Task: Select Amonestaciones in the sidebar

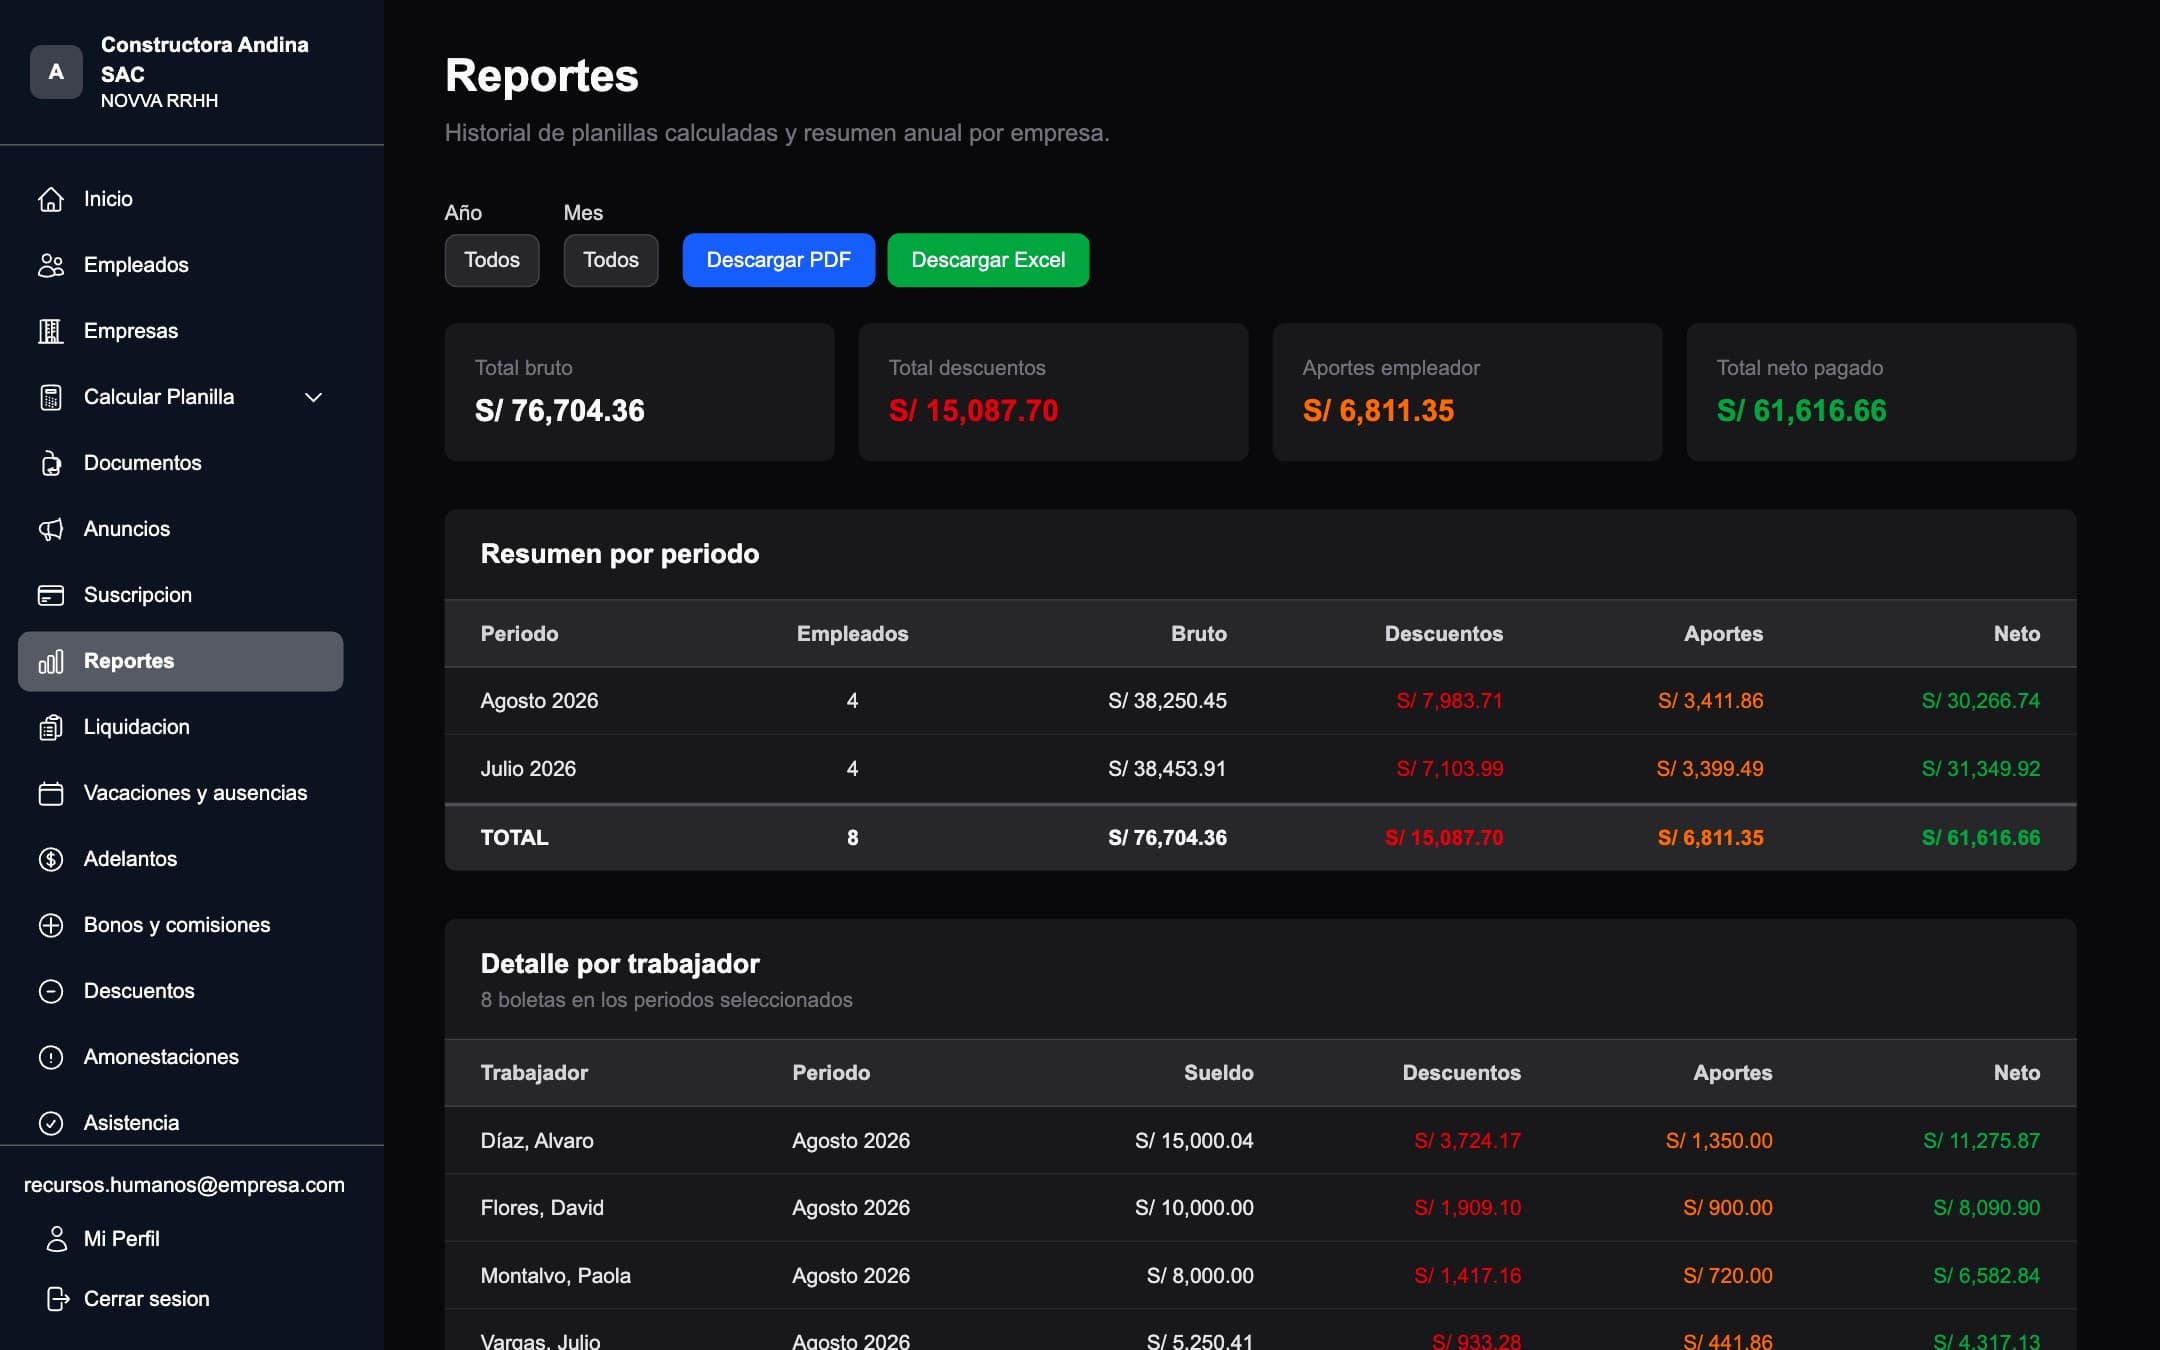Action: (x=181, y=1057)
